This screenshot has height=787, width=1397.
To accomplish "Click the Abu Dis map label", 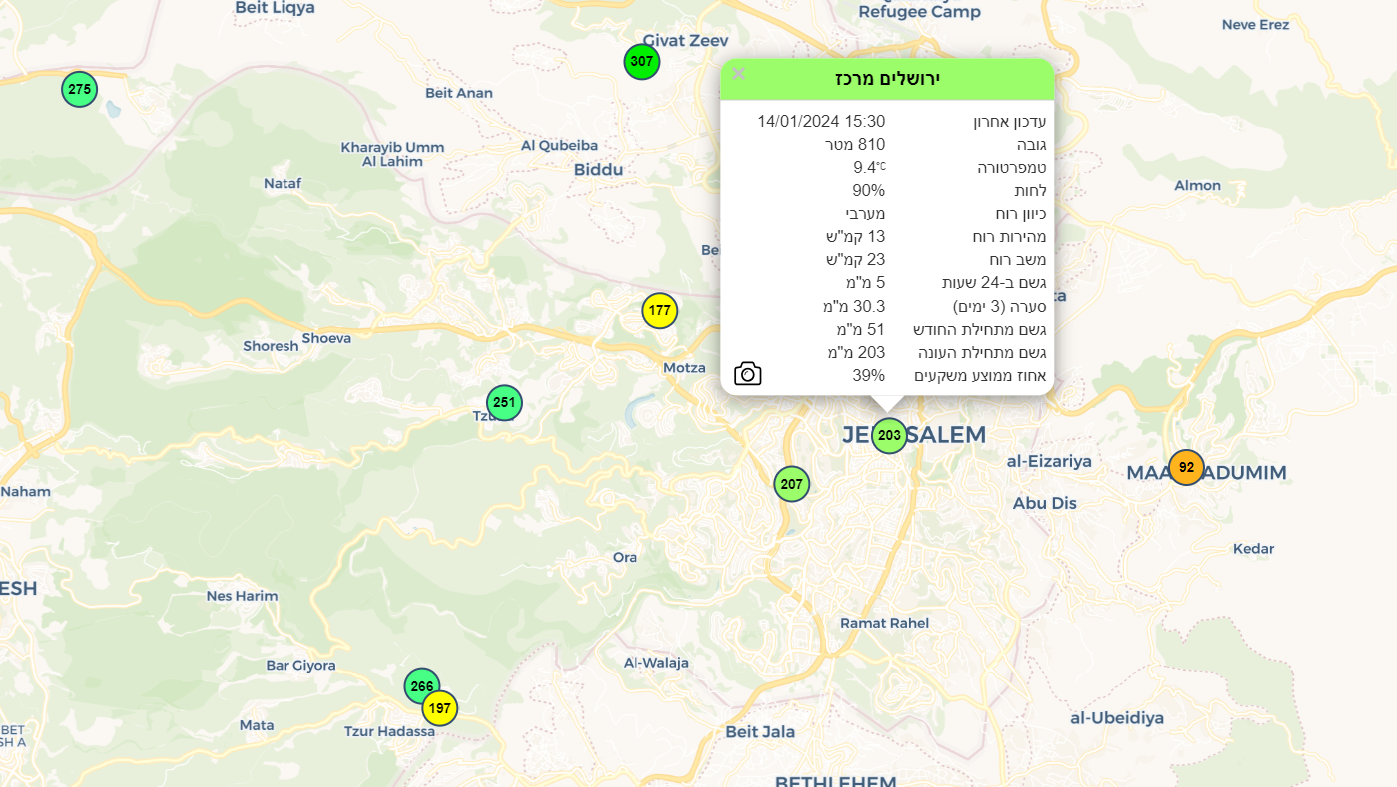I will (x=1044, y=503).
